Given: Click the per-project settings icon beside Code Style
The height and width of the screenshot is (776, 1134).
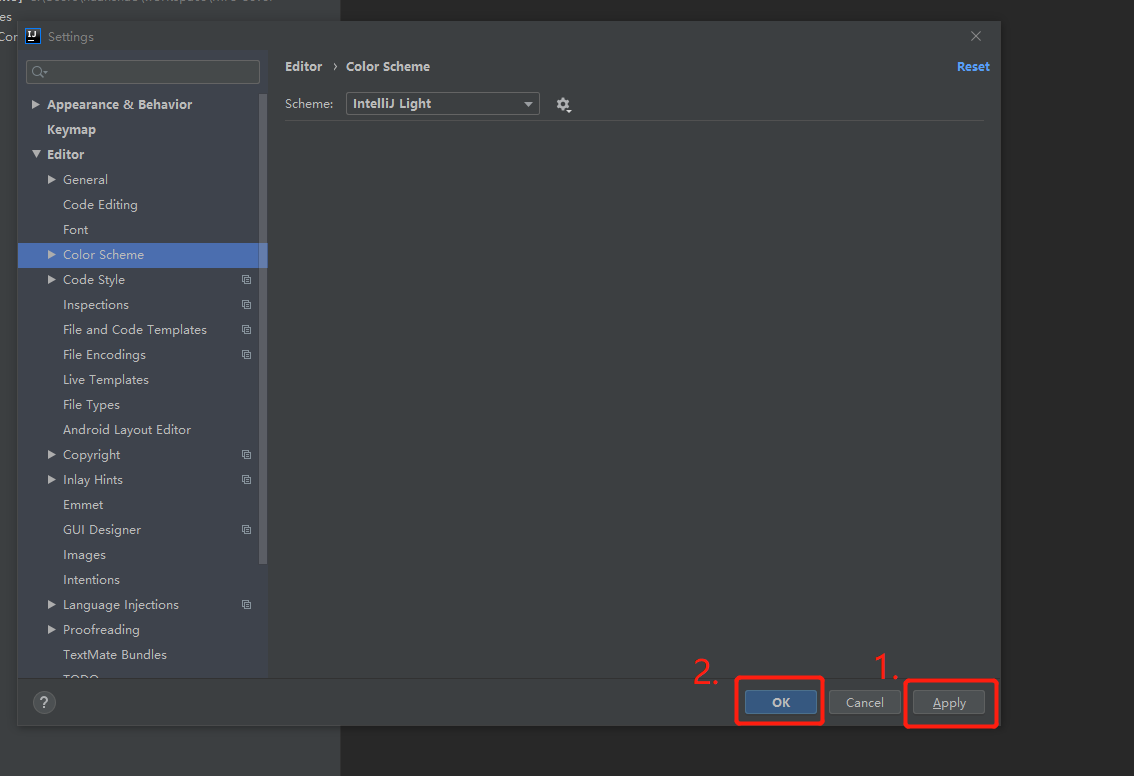Looking at the screenshot, I should click(x=246, y=279).
